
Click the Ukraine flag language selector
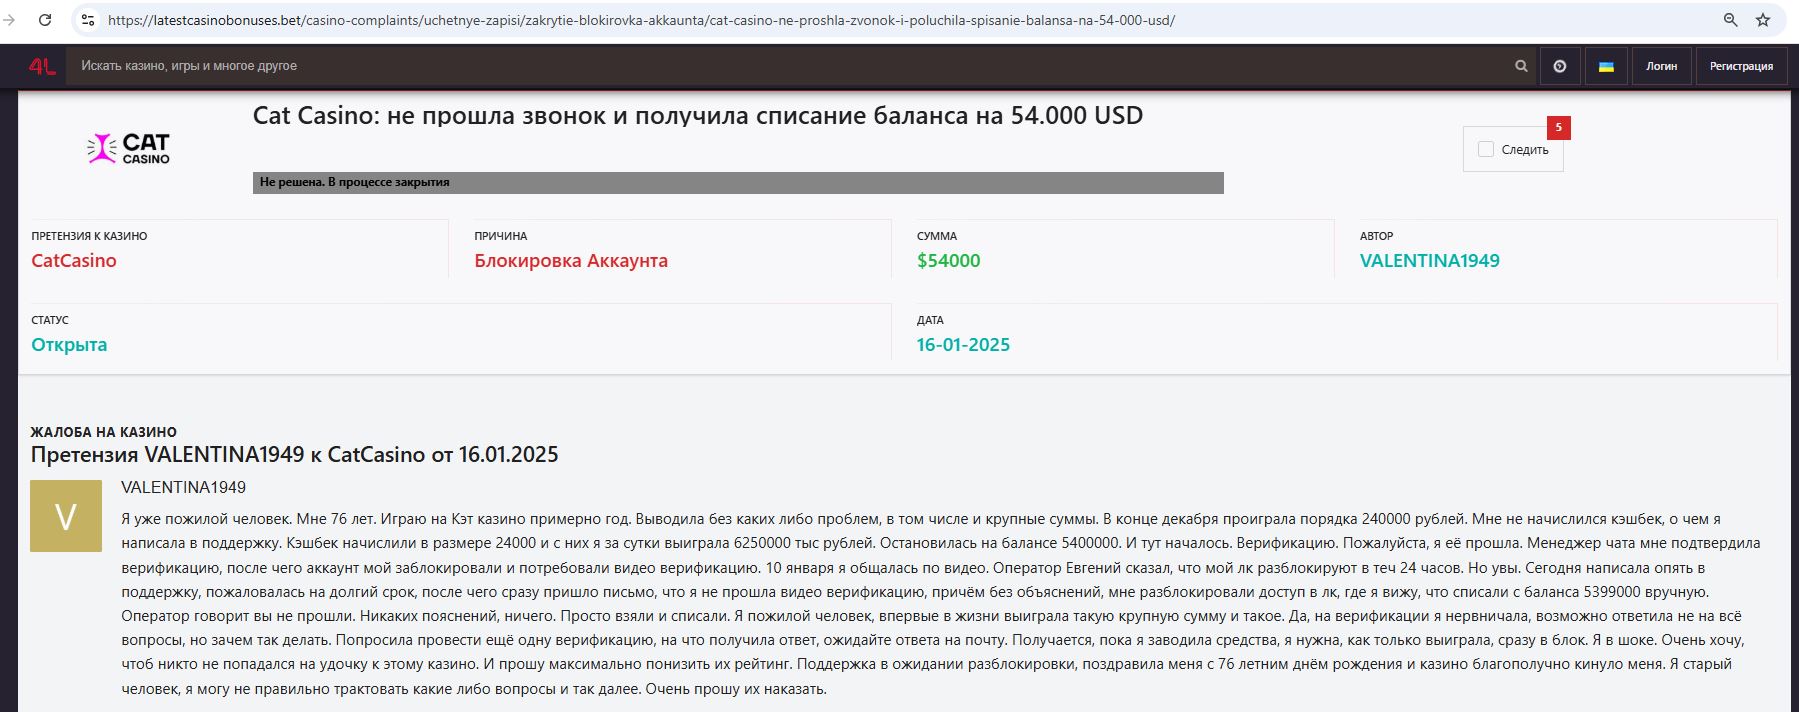click(1606, 66)
